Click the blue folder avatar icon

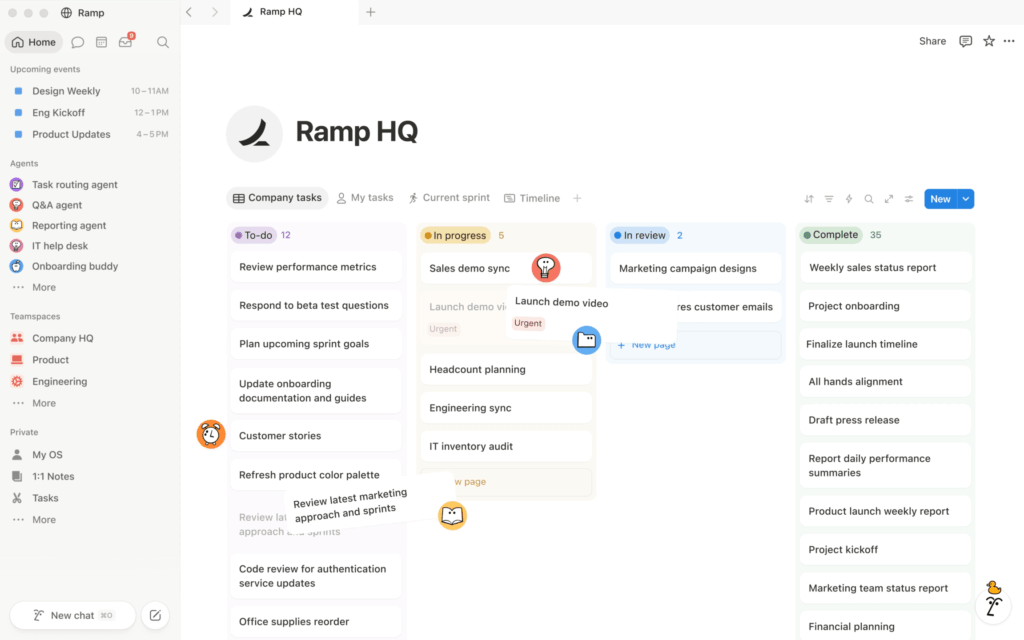pyautogui.click(x=586, y=340)
